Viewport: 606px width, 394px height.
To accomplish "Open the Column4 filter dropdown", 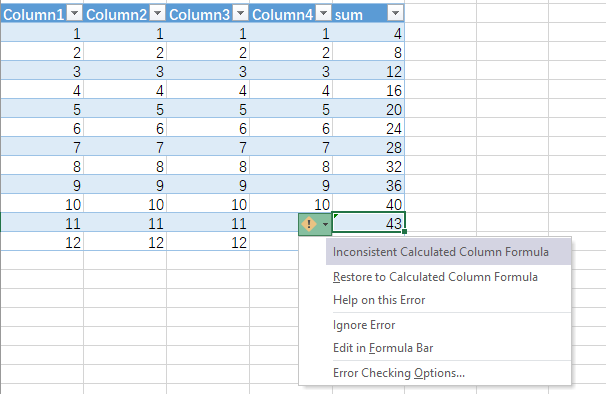I will click(323, 14).
